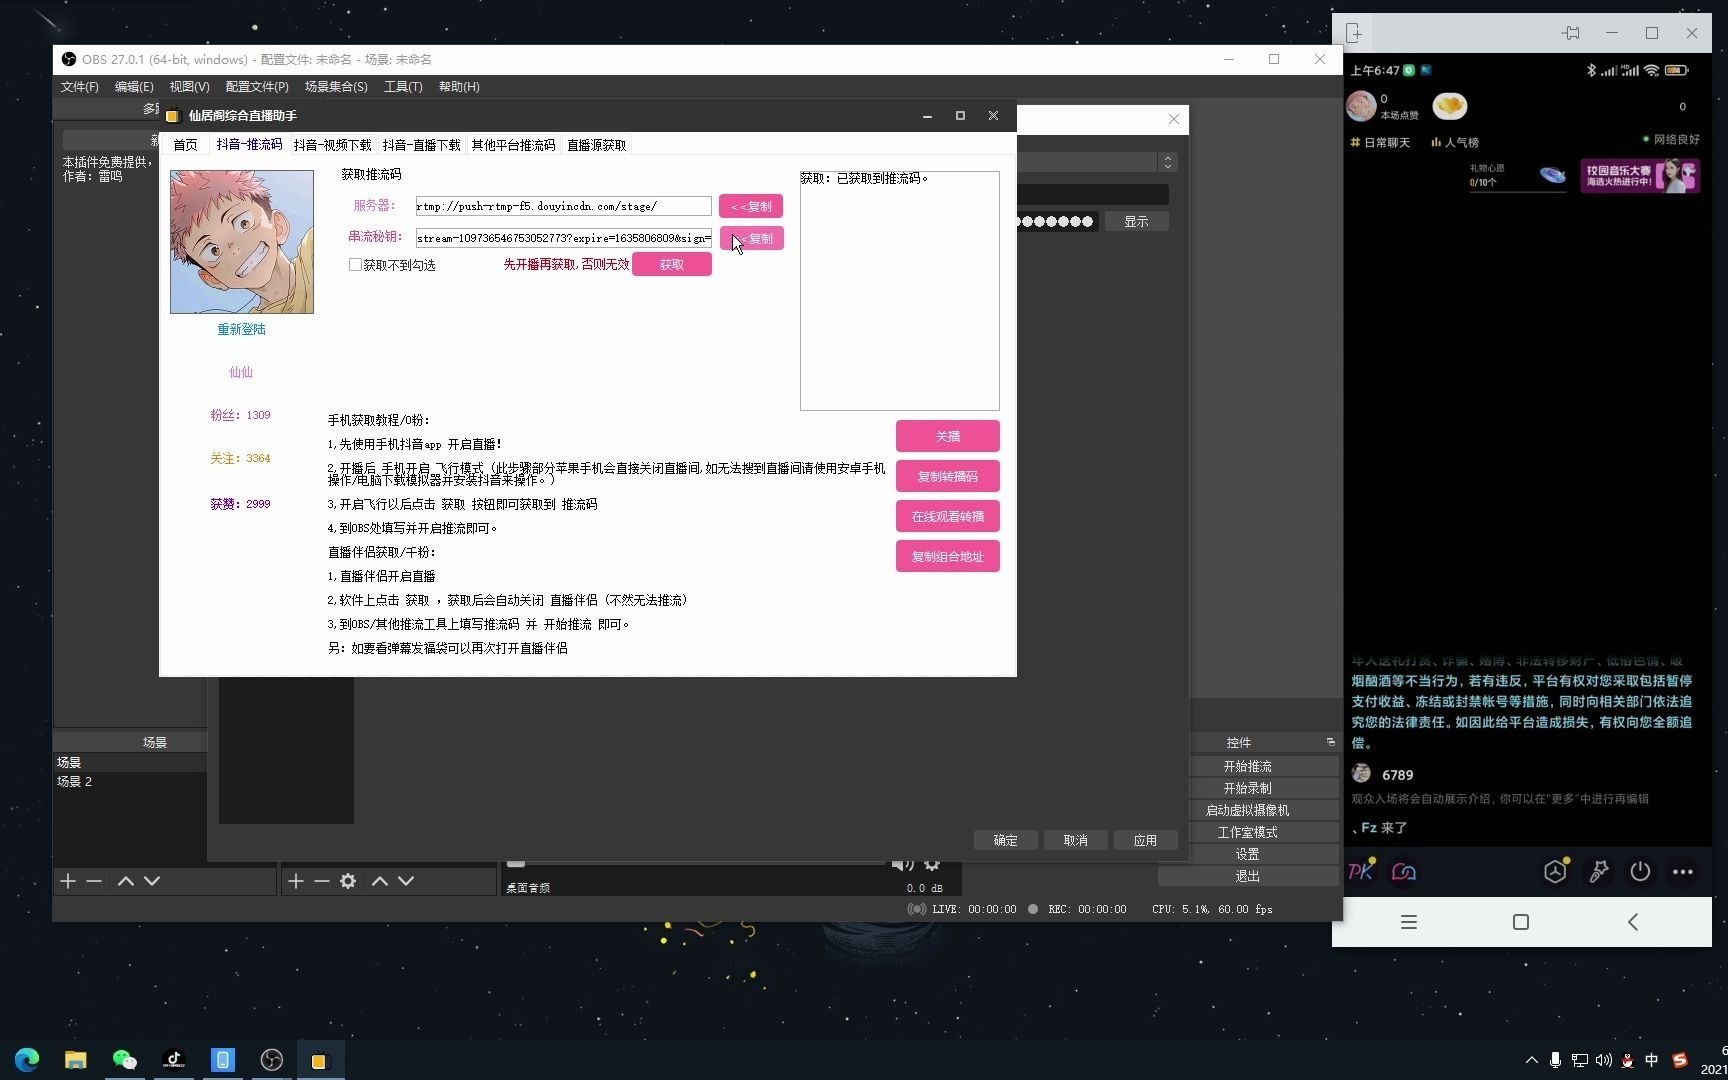Open the 配置文件(P) menu
The height and width of the screenshot is (1080, 1728).
(x=257, y=87)
